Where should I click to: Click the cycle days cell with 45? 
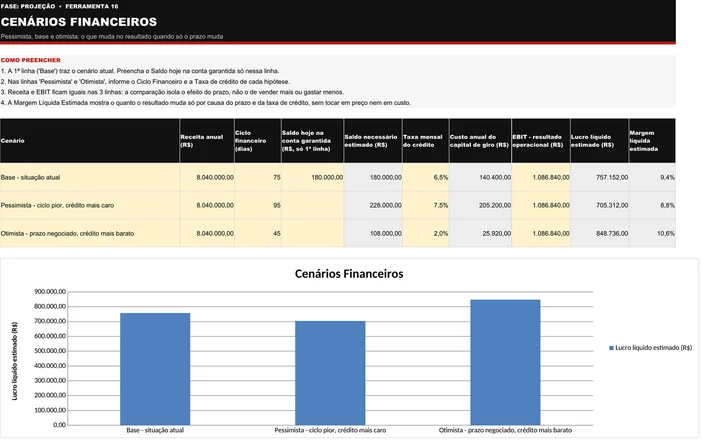coord(258,233)
